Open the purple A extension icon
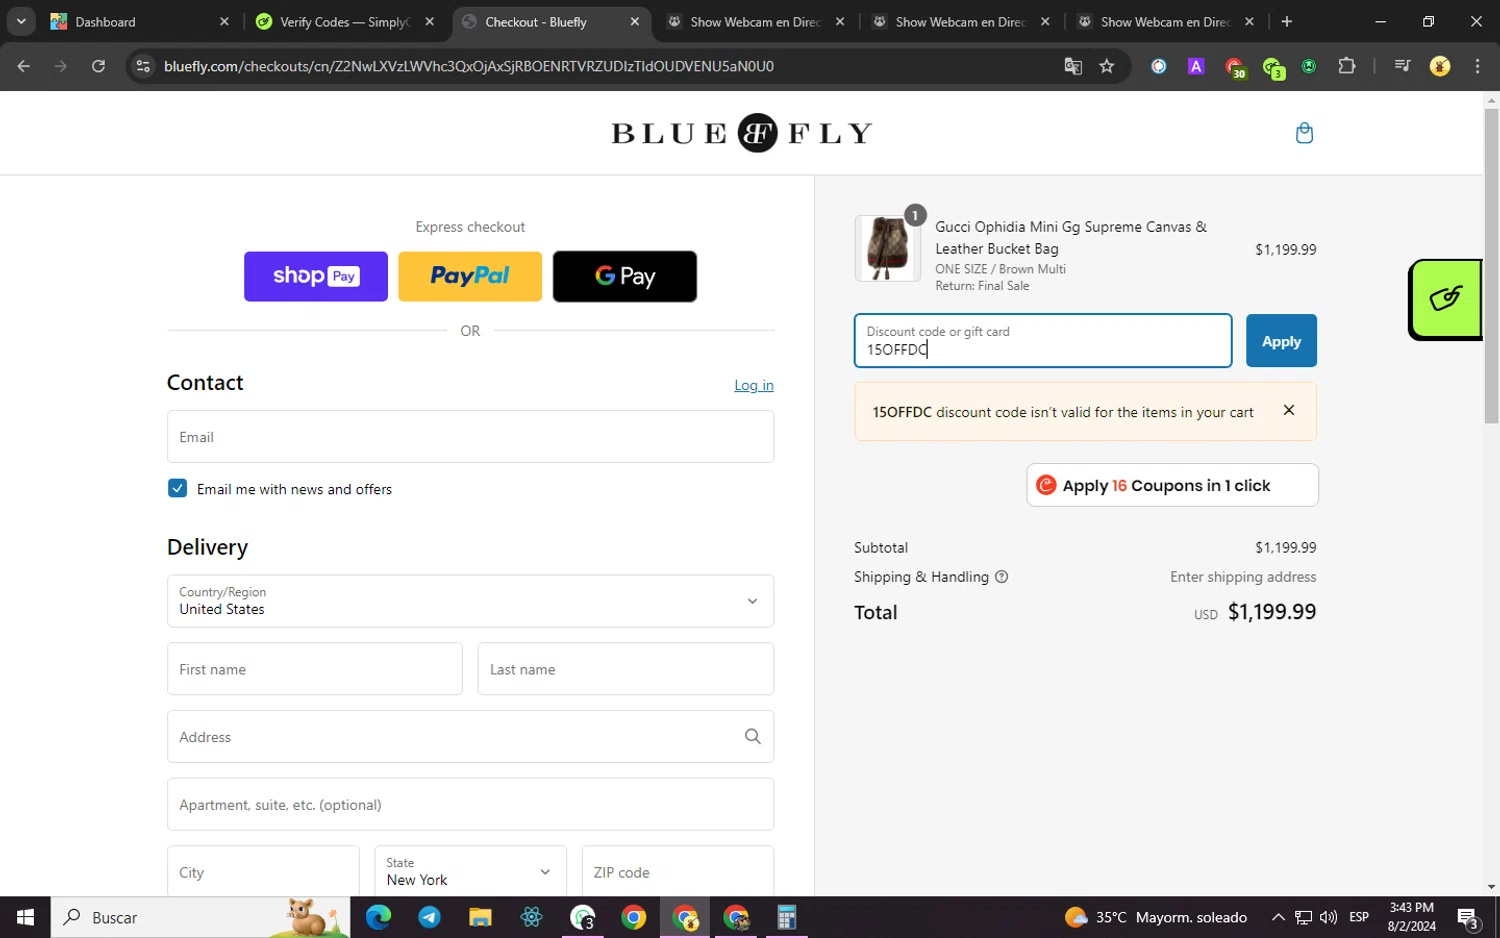 1196,66
